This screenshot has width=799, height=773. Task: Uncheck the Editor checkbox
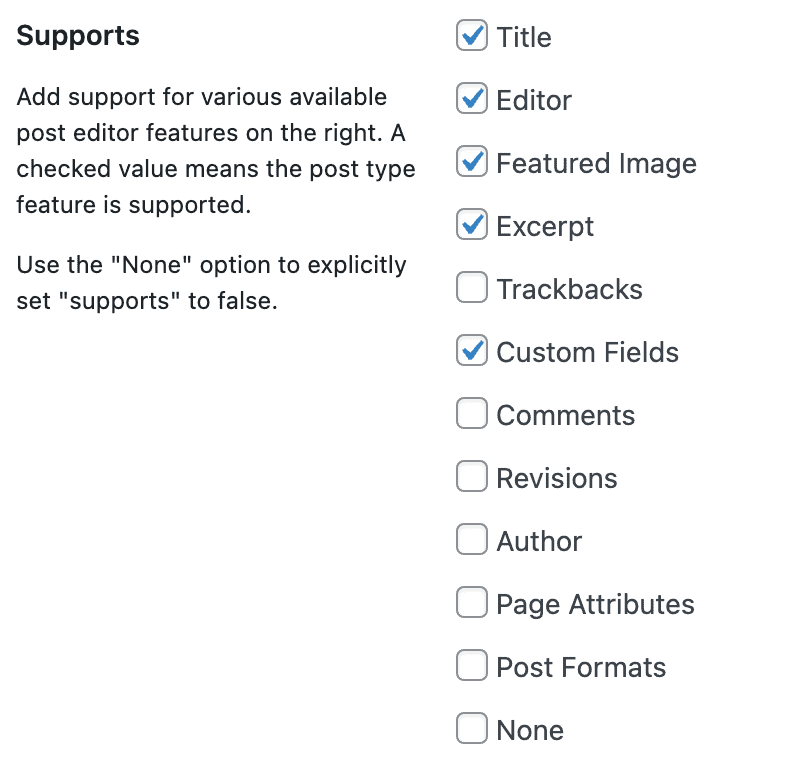472,99
